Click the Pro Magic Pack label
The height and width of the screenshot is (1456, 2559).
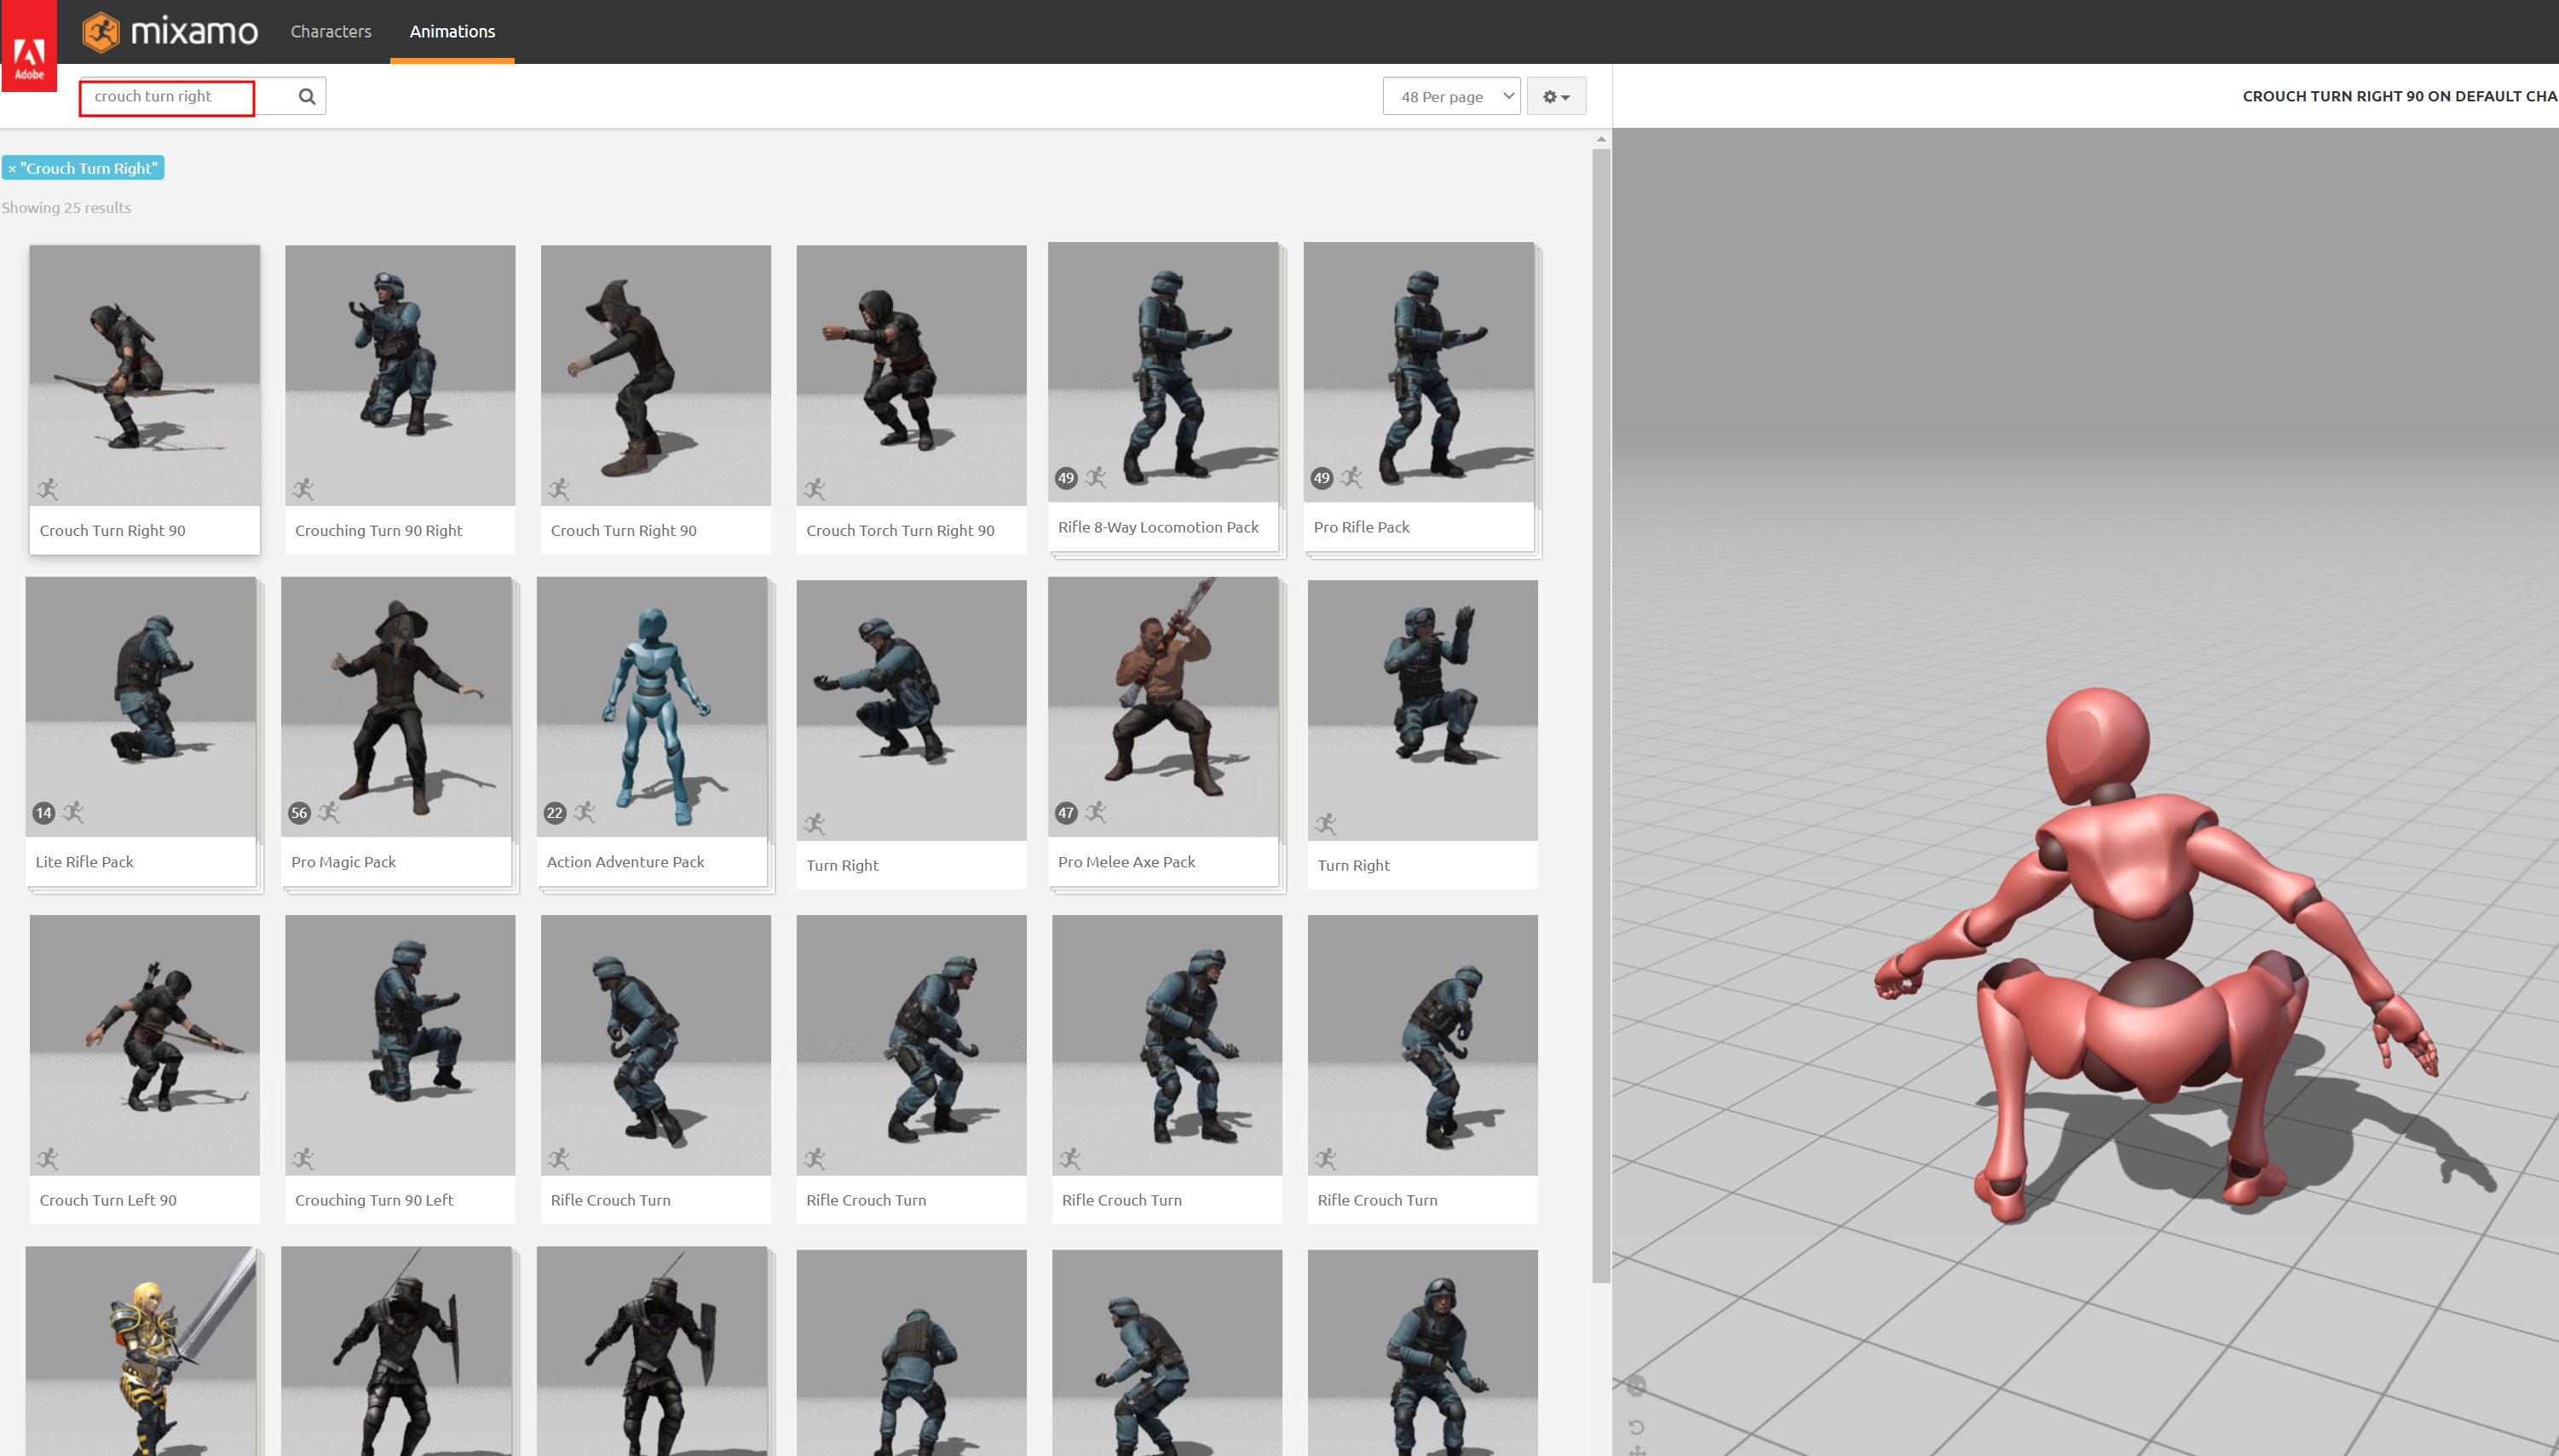click(x=343, y=862)
